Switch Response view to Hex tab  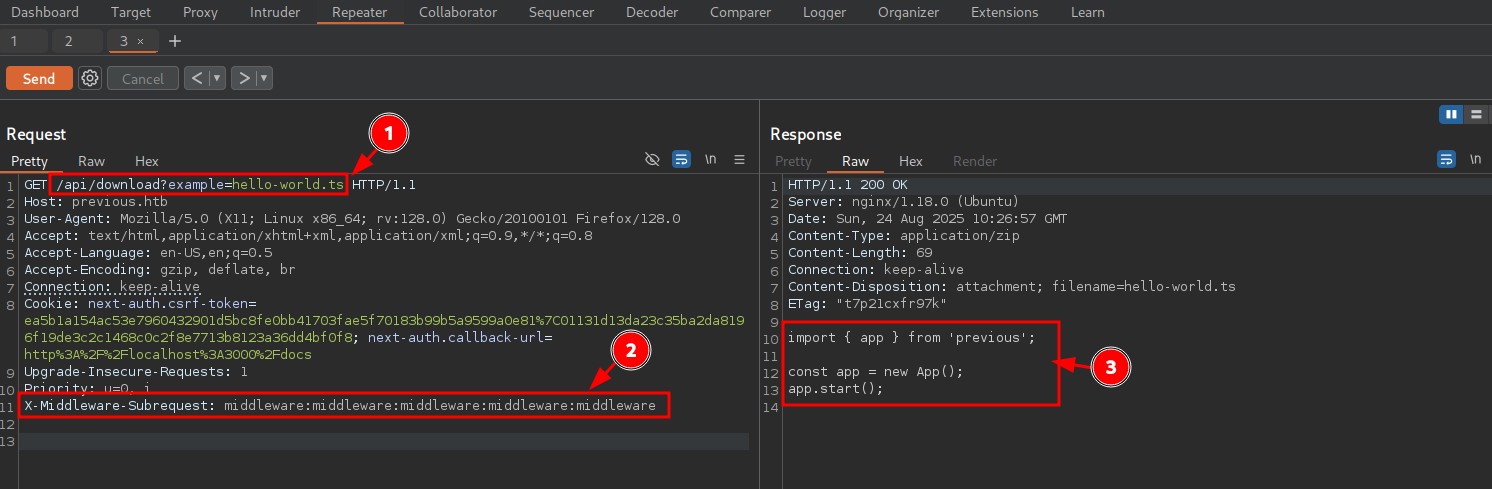910,161
